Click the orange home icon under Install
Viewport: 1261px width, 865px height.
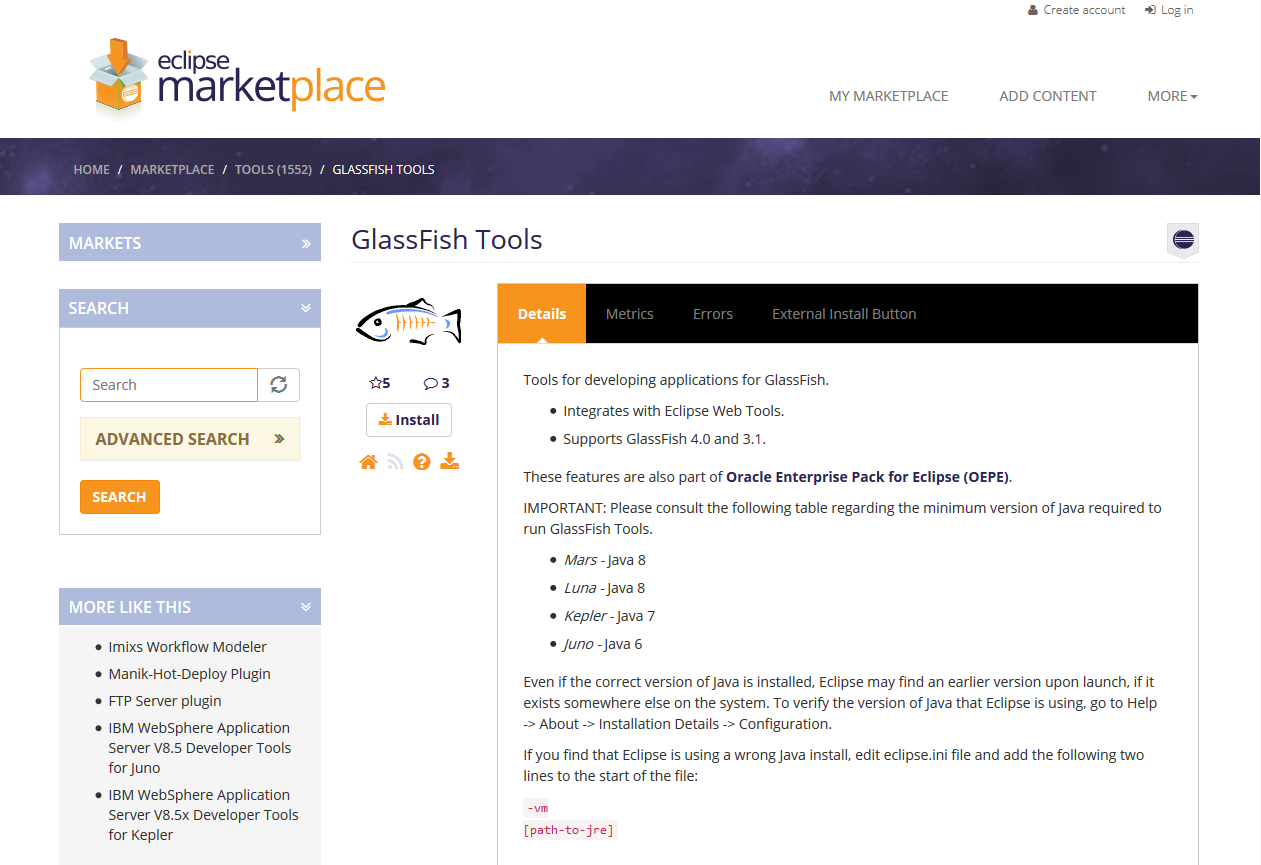[x=368, y=462]
